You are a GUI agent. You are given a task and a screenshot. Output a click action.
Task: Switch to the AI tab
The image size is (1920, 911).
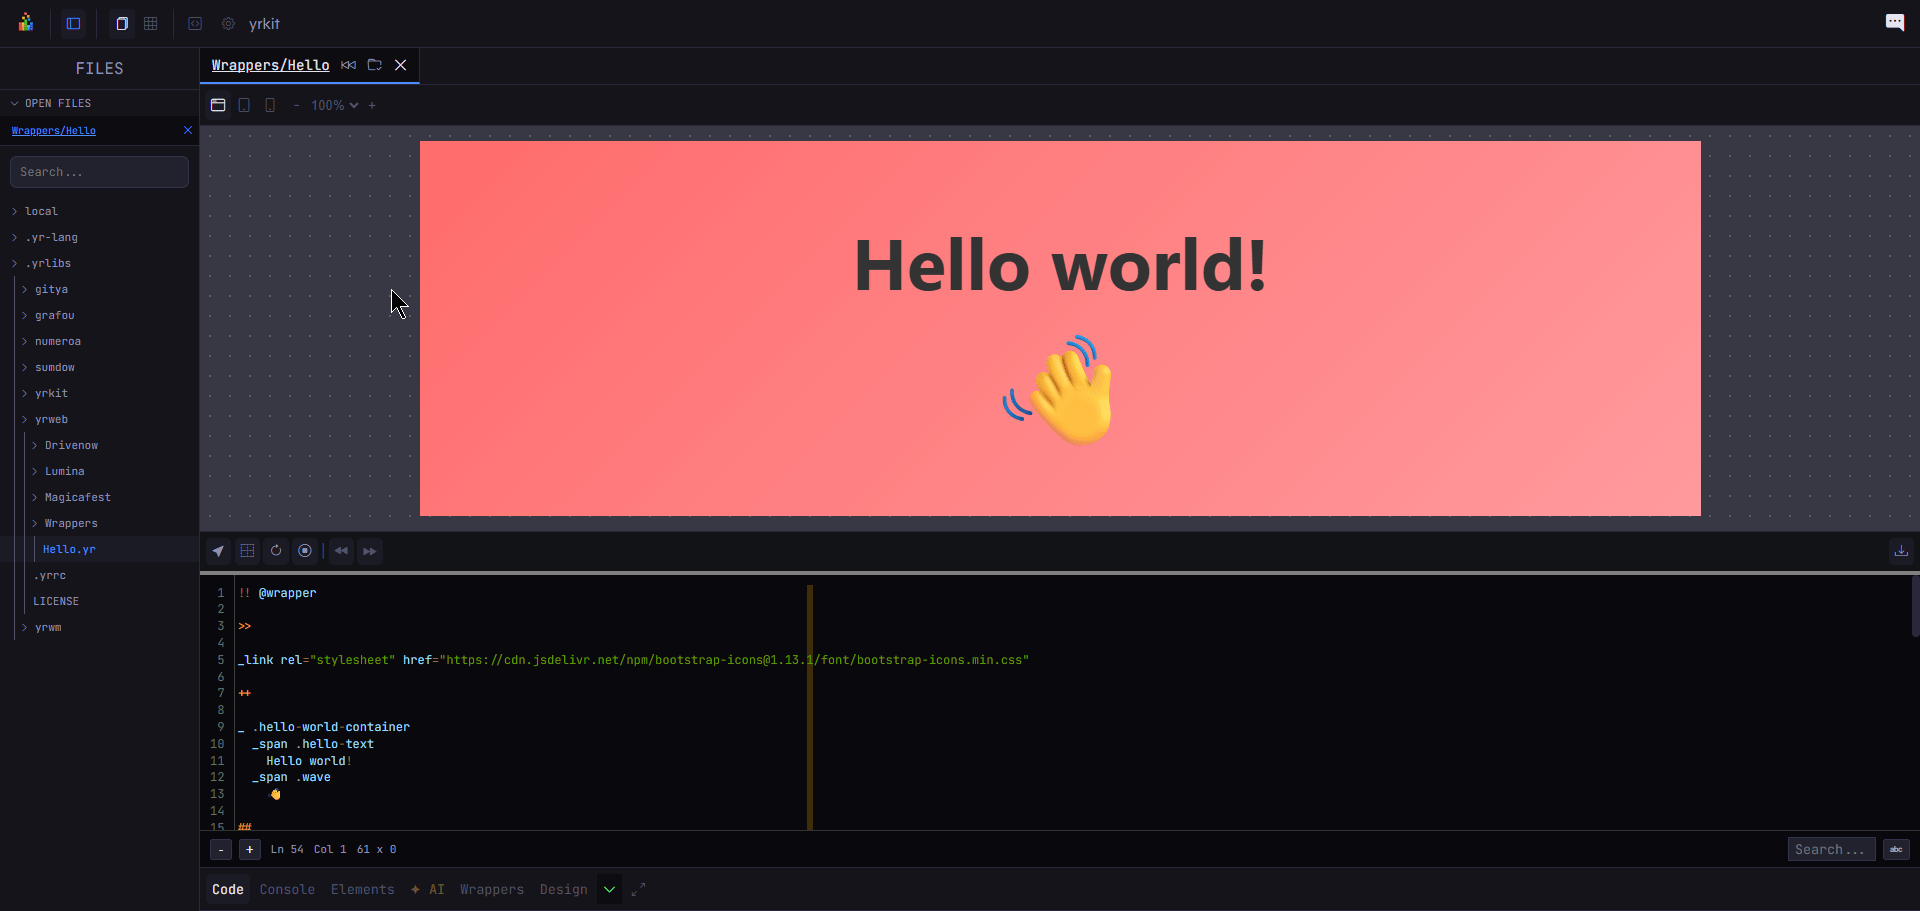click(428, 889)
